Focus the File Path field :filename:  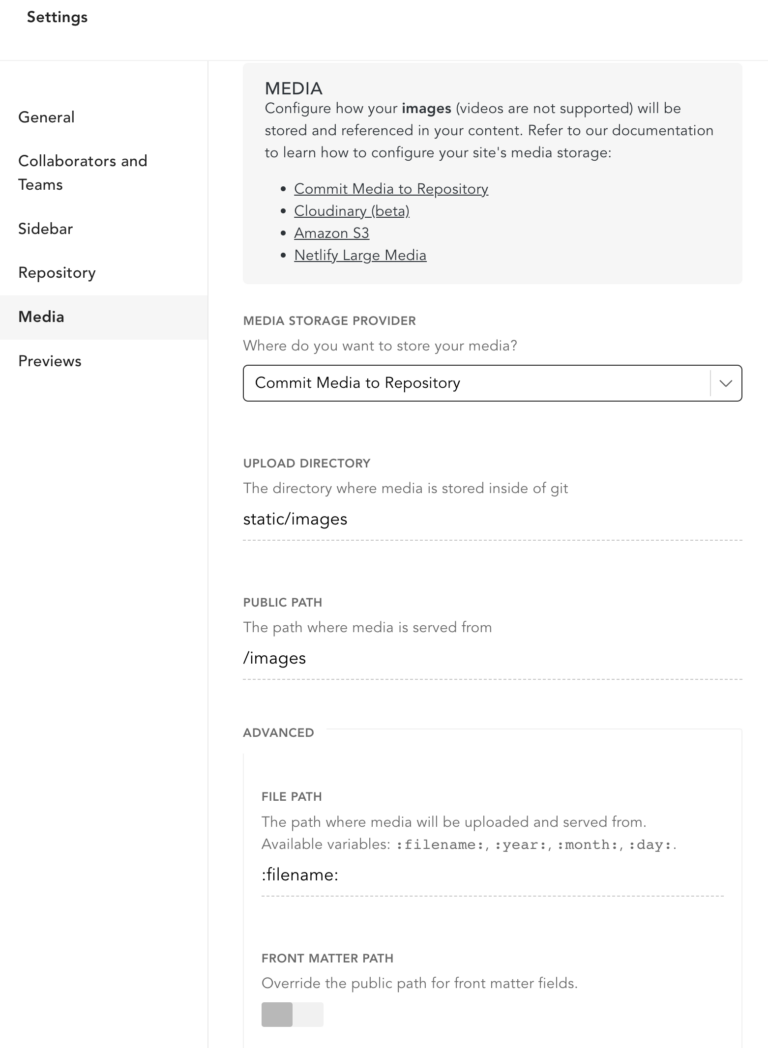pyautogui.click(x=492, y=876)
